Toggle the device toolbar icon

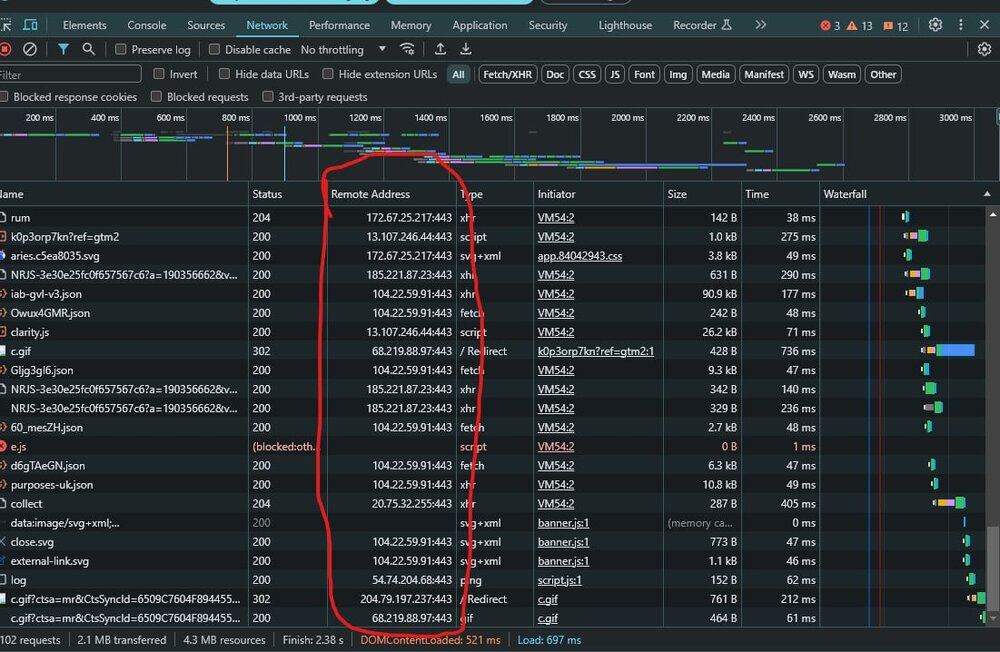coord(31,25)
